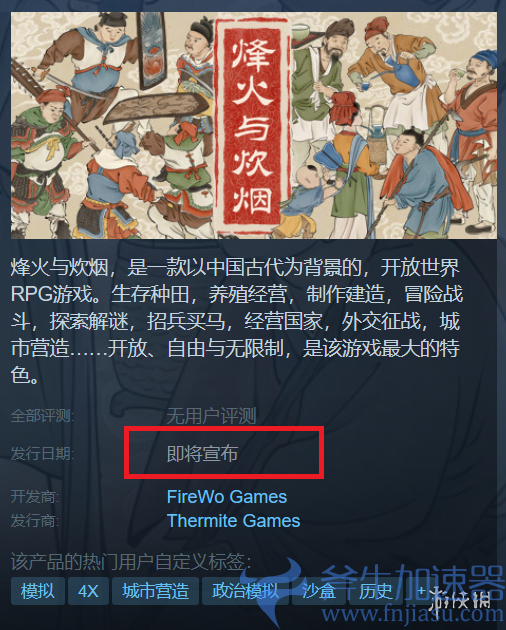Select the 城市营造 tag

(156, 591)
